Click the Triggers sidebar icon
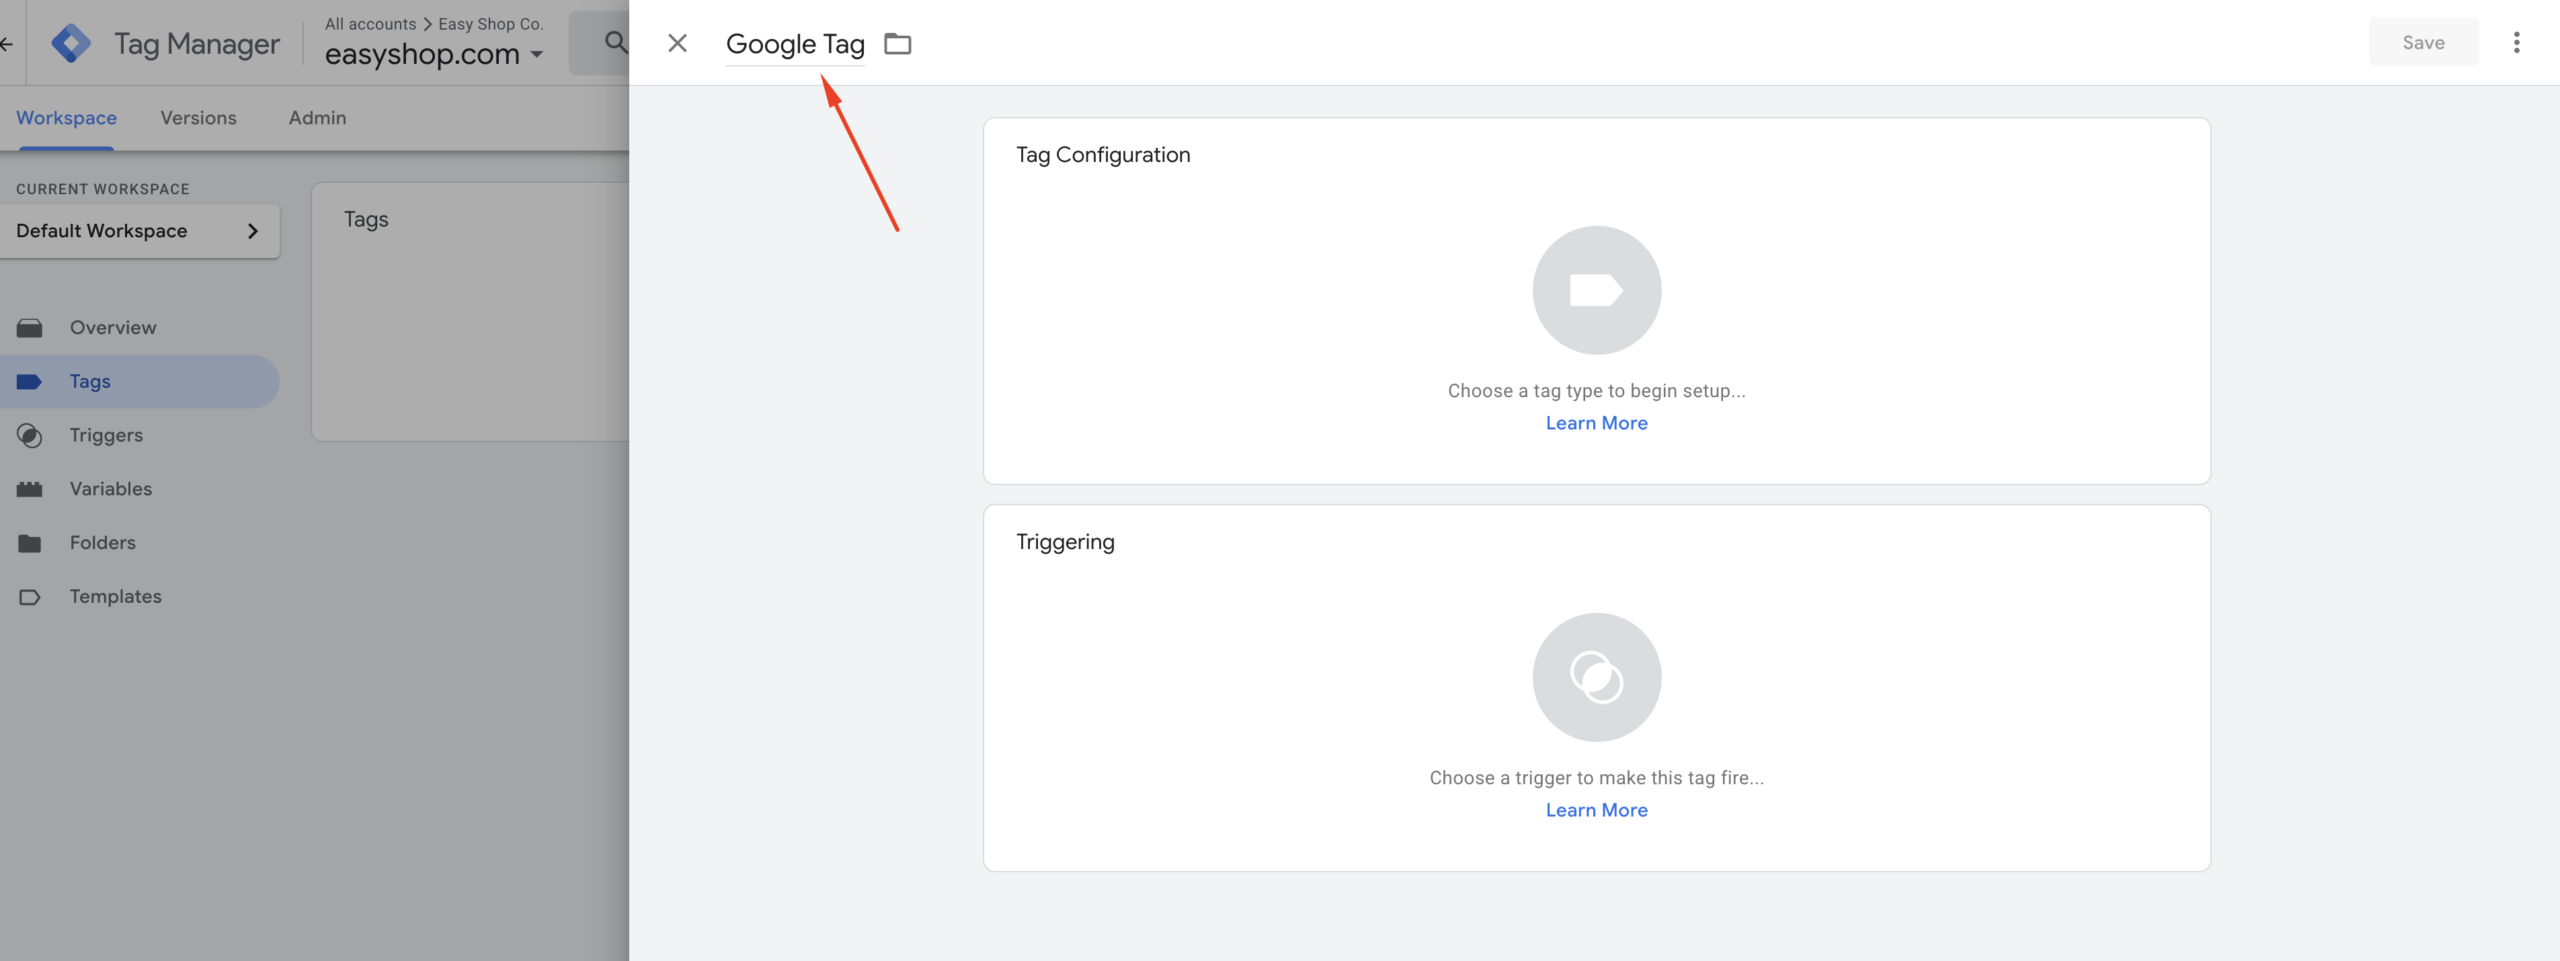The height and width of the screenshot is (961, 2560). click(x=30, y=435)
